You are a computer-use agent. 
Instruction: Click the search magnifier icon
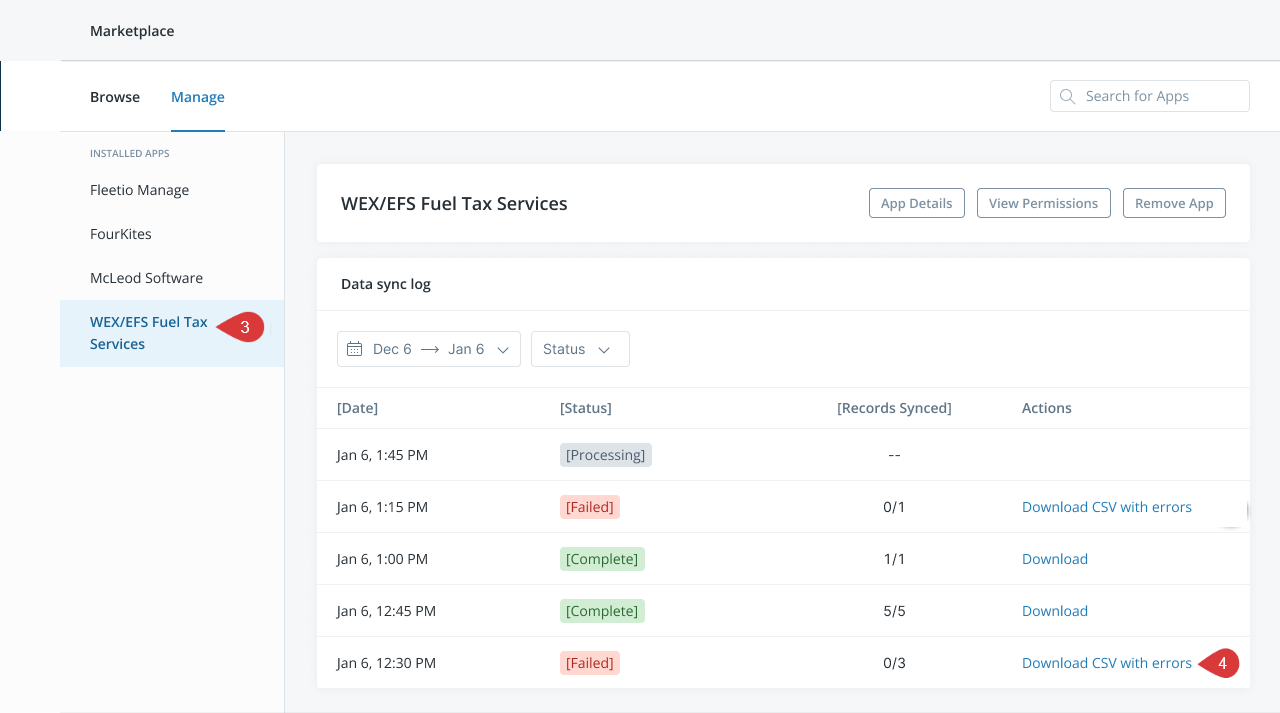(x=1067, y=96)
